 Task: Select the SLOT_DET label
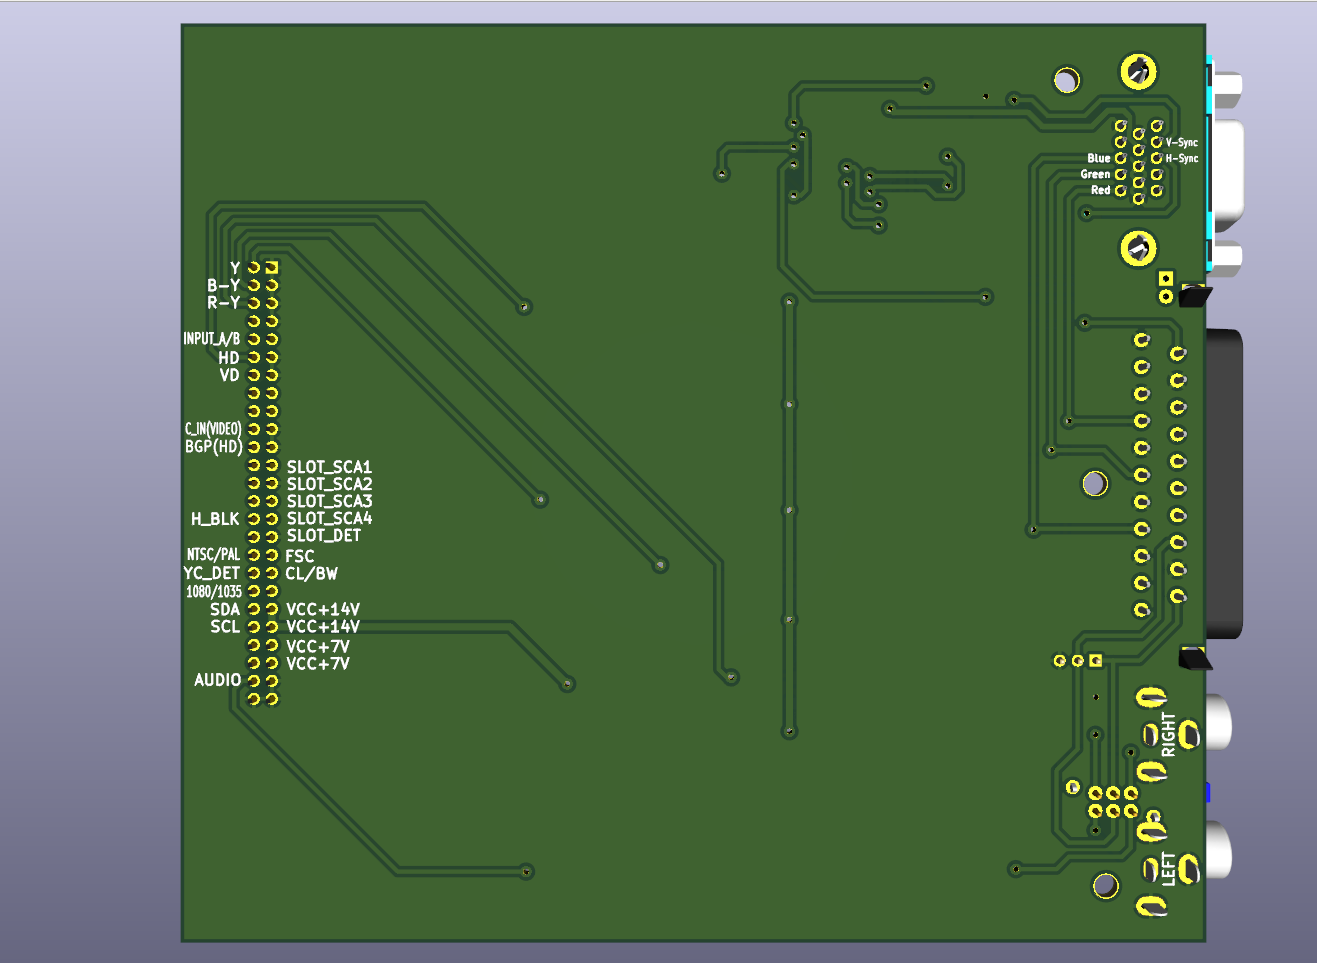coord(324,535)
